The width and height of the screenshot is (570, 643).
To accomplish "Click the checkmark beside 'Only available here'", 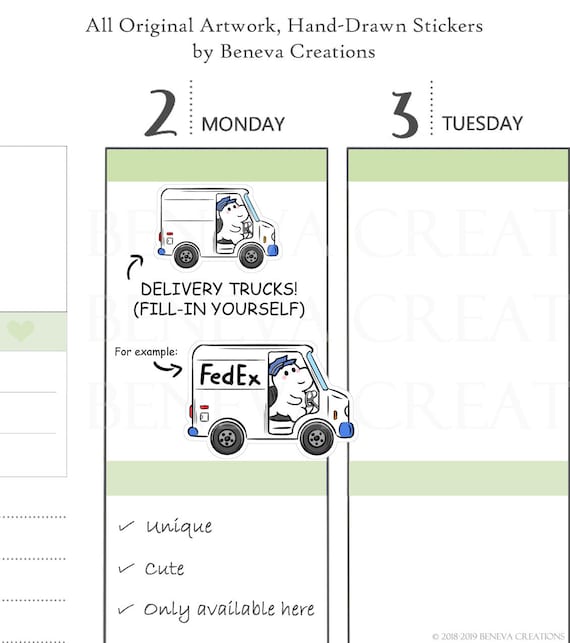I will [125, 609].
